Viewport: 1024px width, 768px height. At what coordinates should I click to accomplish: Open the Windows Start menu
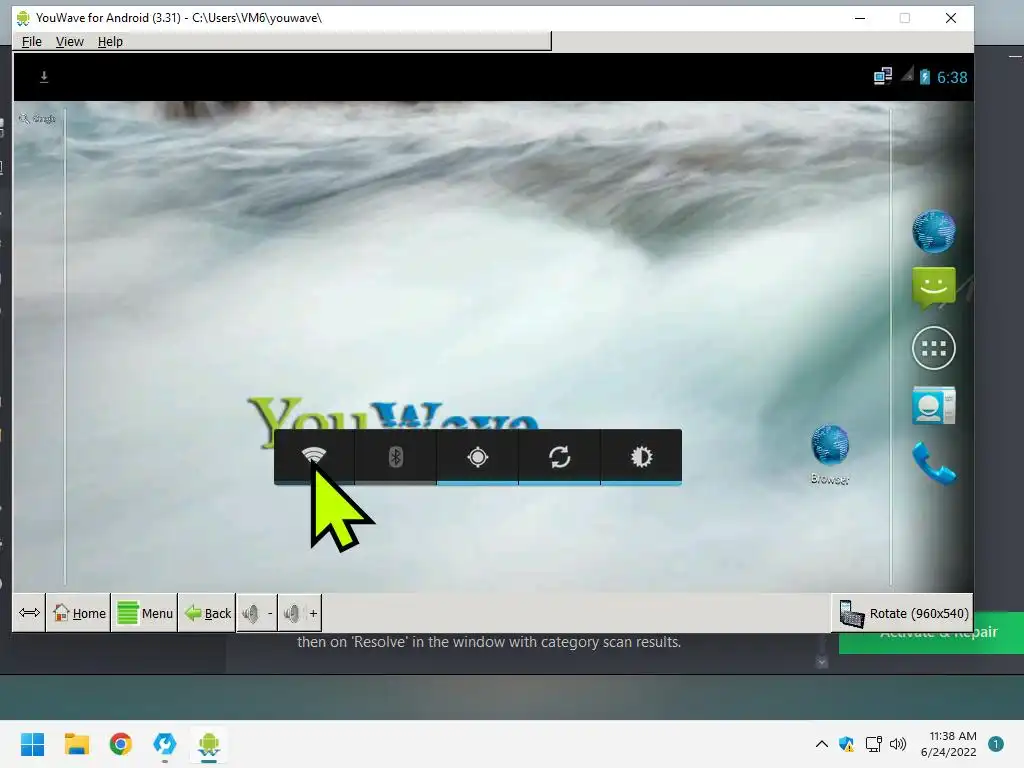pyautogui.click(x=33, y=744)
